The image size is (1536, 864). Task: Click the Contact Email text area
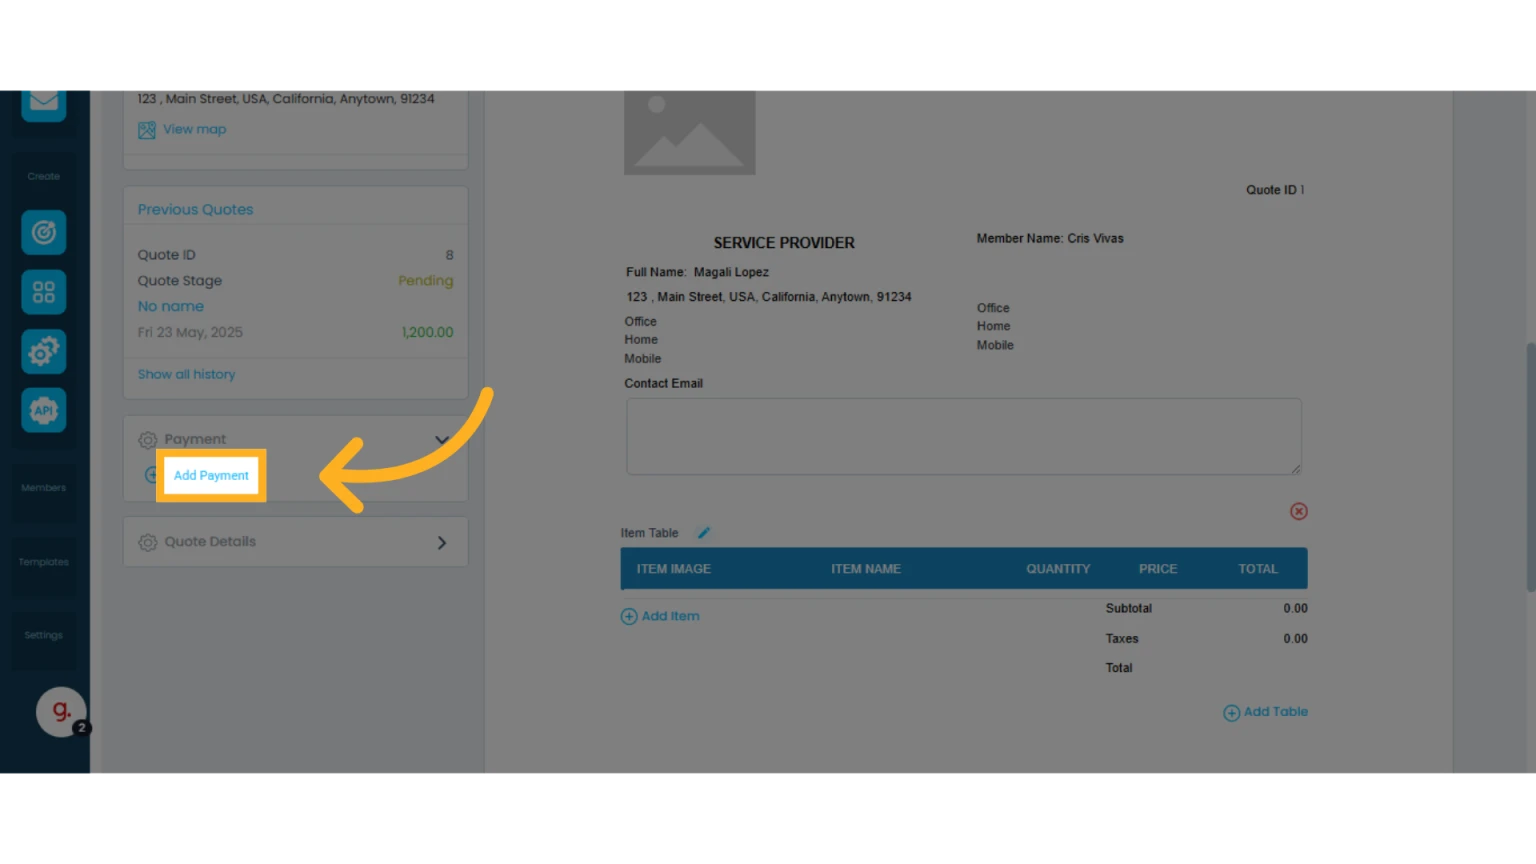(964, 436)
